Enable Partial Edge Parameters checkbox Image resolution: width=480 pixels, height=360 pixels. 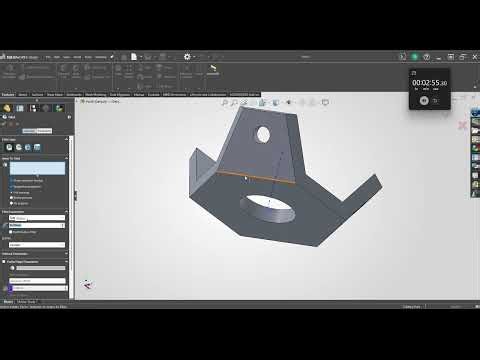click(x=4, y=262)
